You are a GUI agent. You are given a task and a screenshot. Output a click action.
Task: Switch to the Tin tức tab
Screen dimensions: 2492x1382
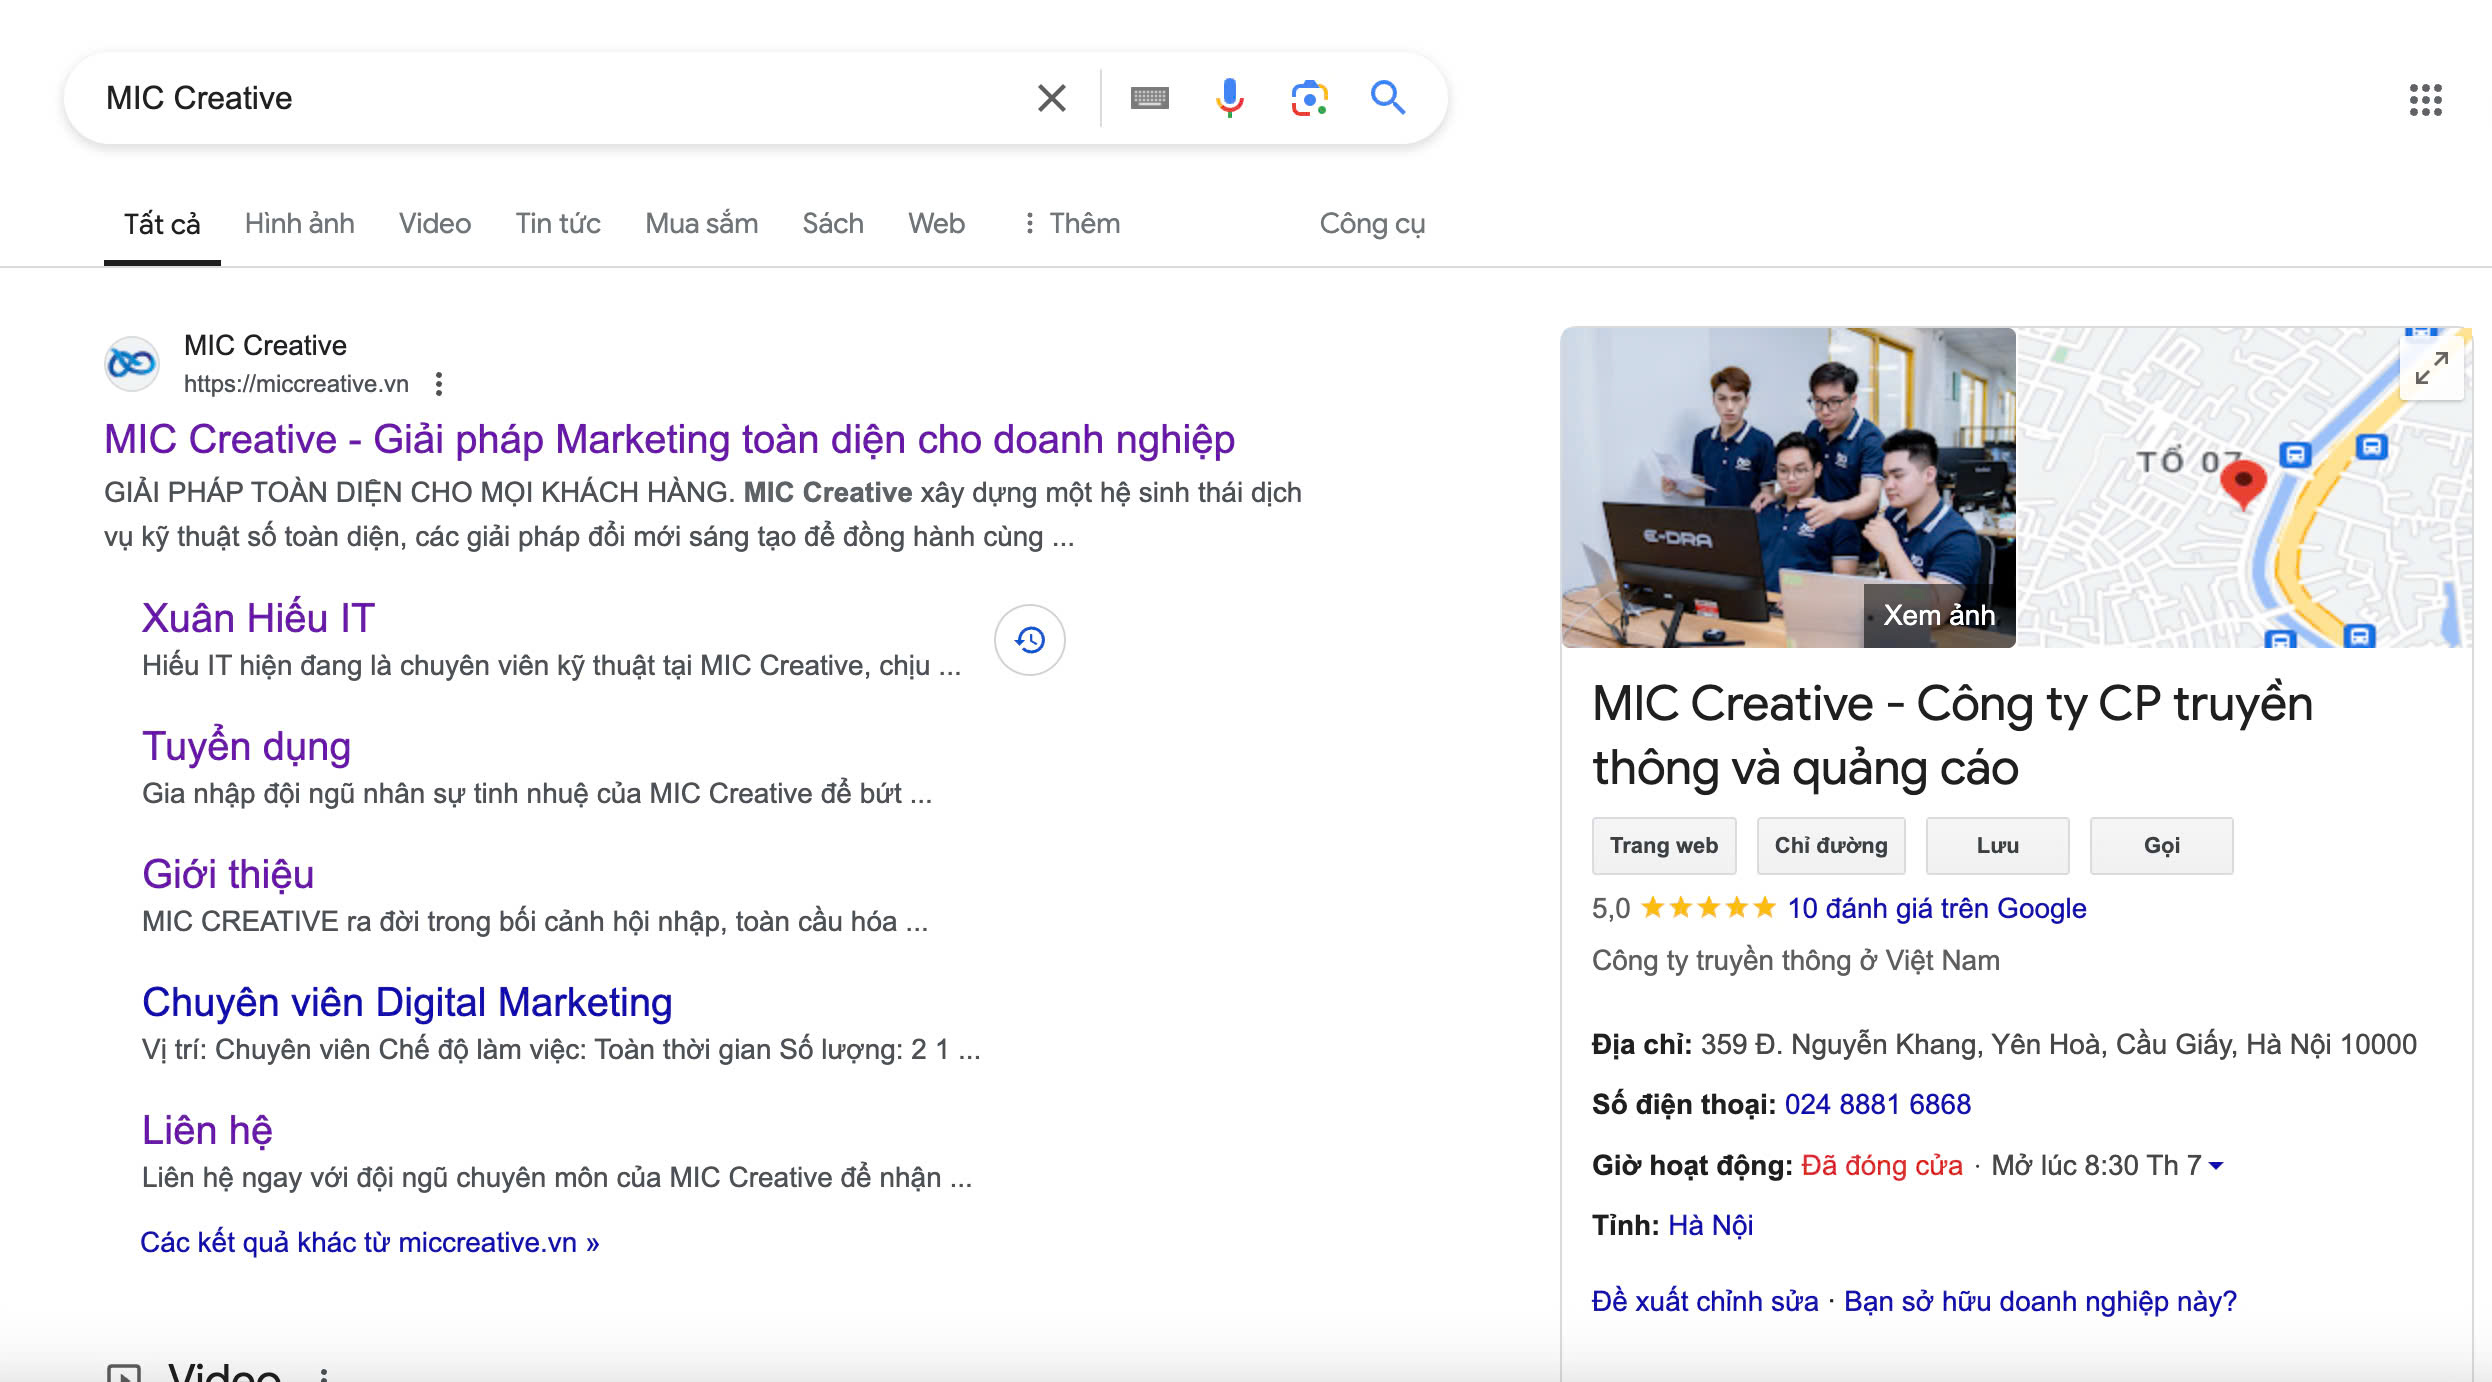558,224
